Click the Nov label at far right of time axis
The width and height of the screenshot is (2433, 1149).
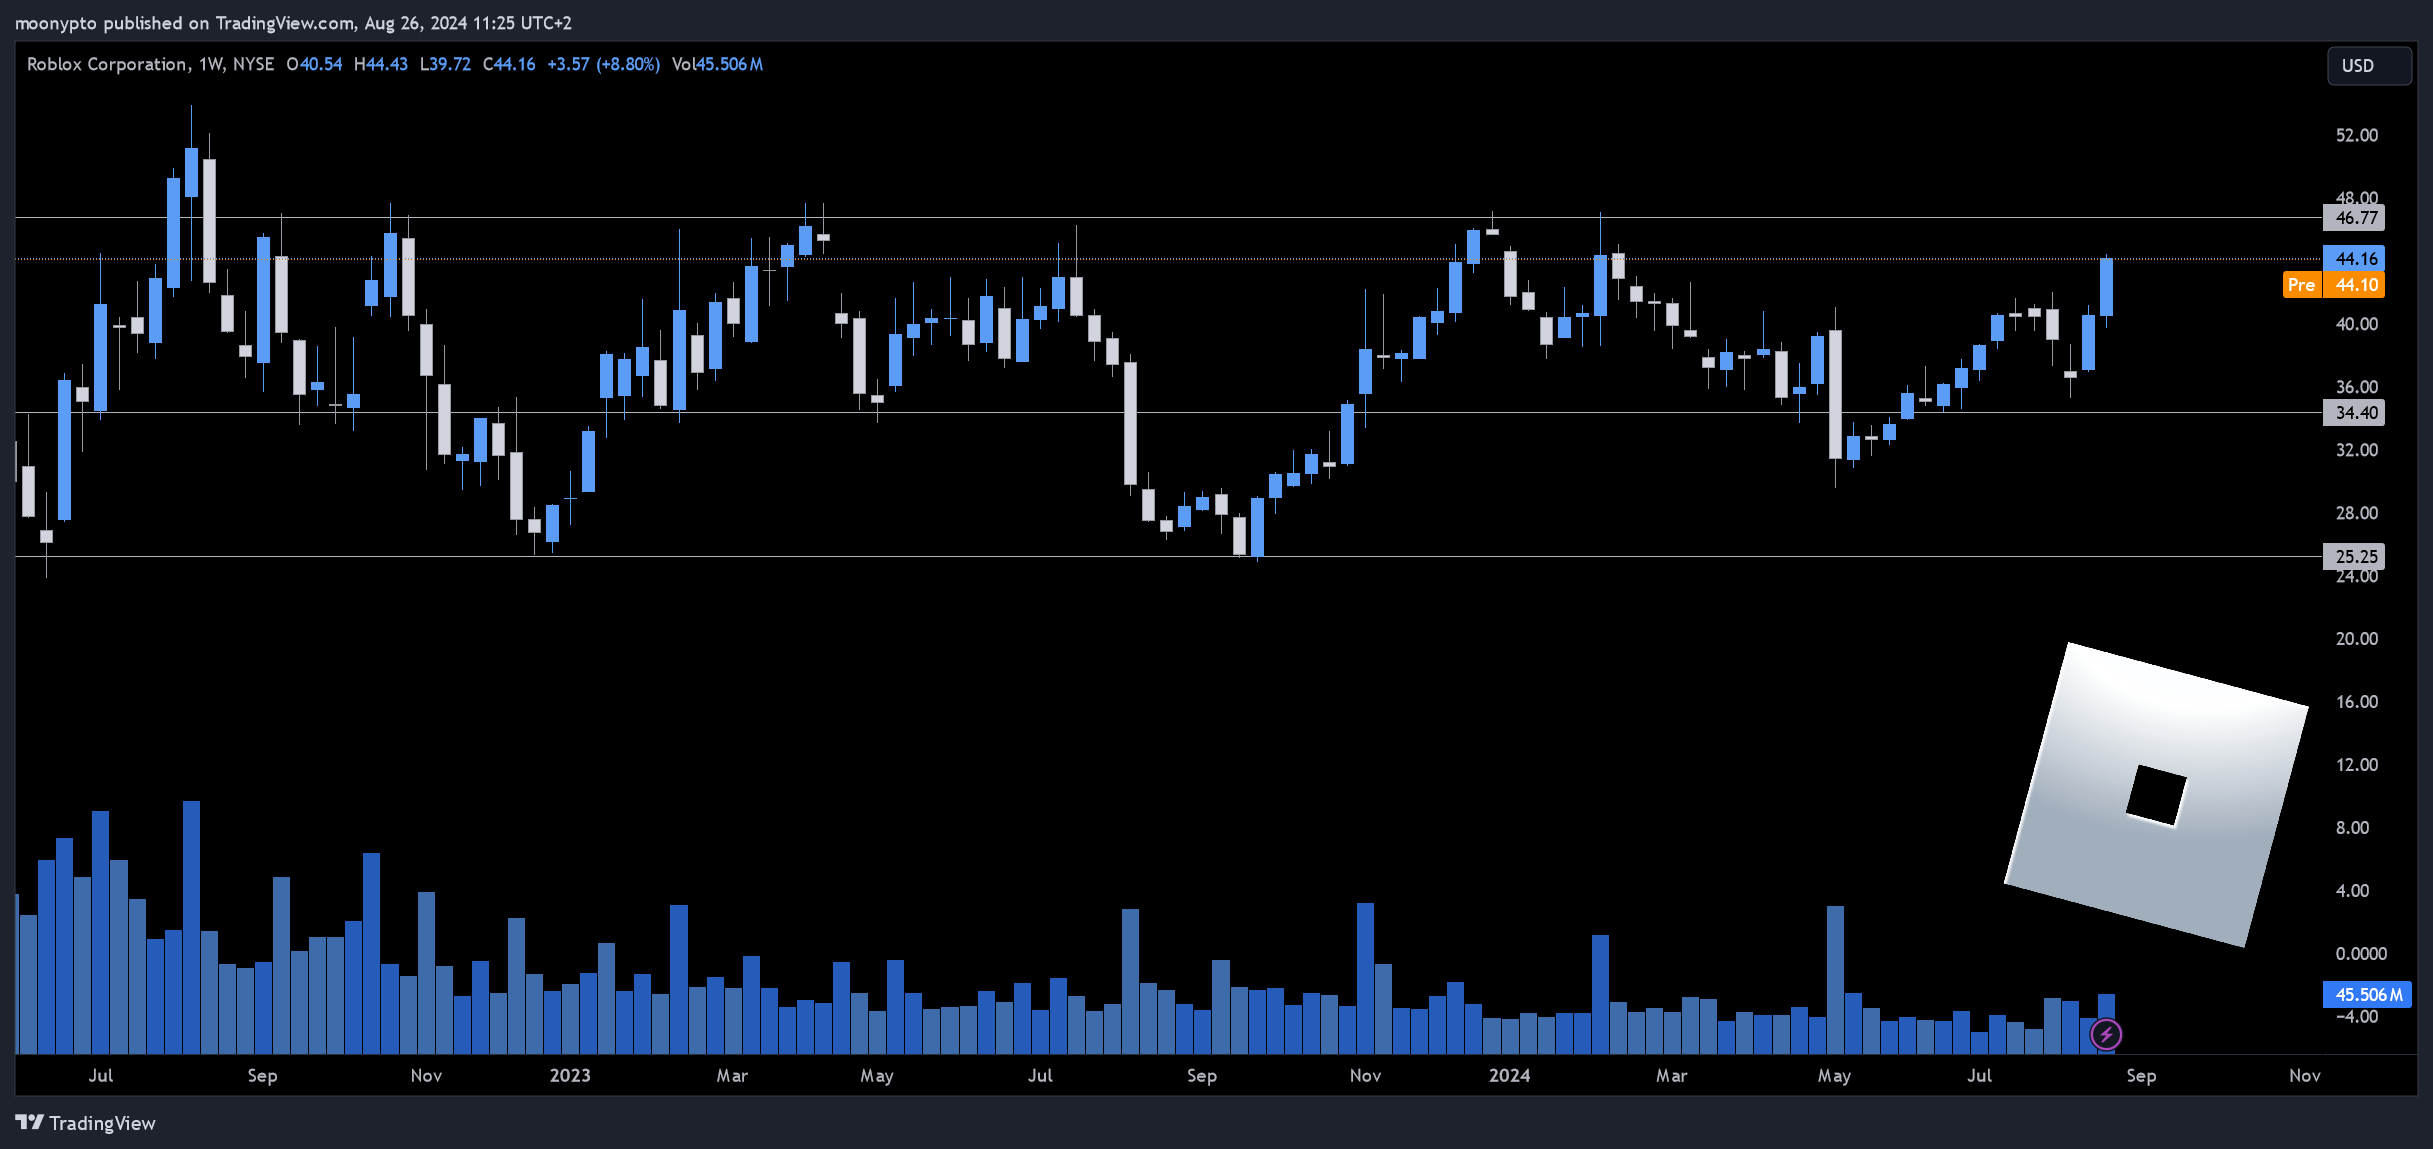(x=2305, y=1075)
